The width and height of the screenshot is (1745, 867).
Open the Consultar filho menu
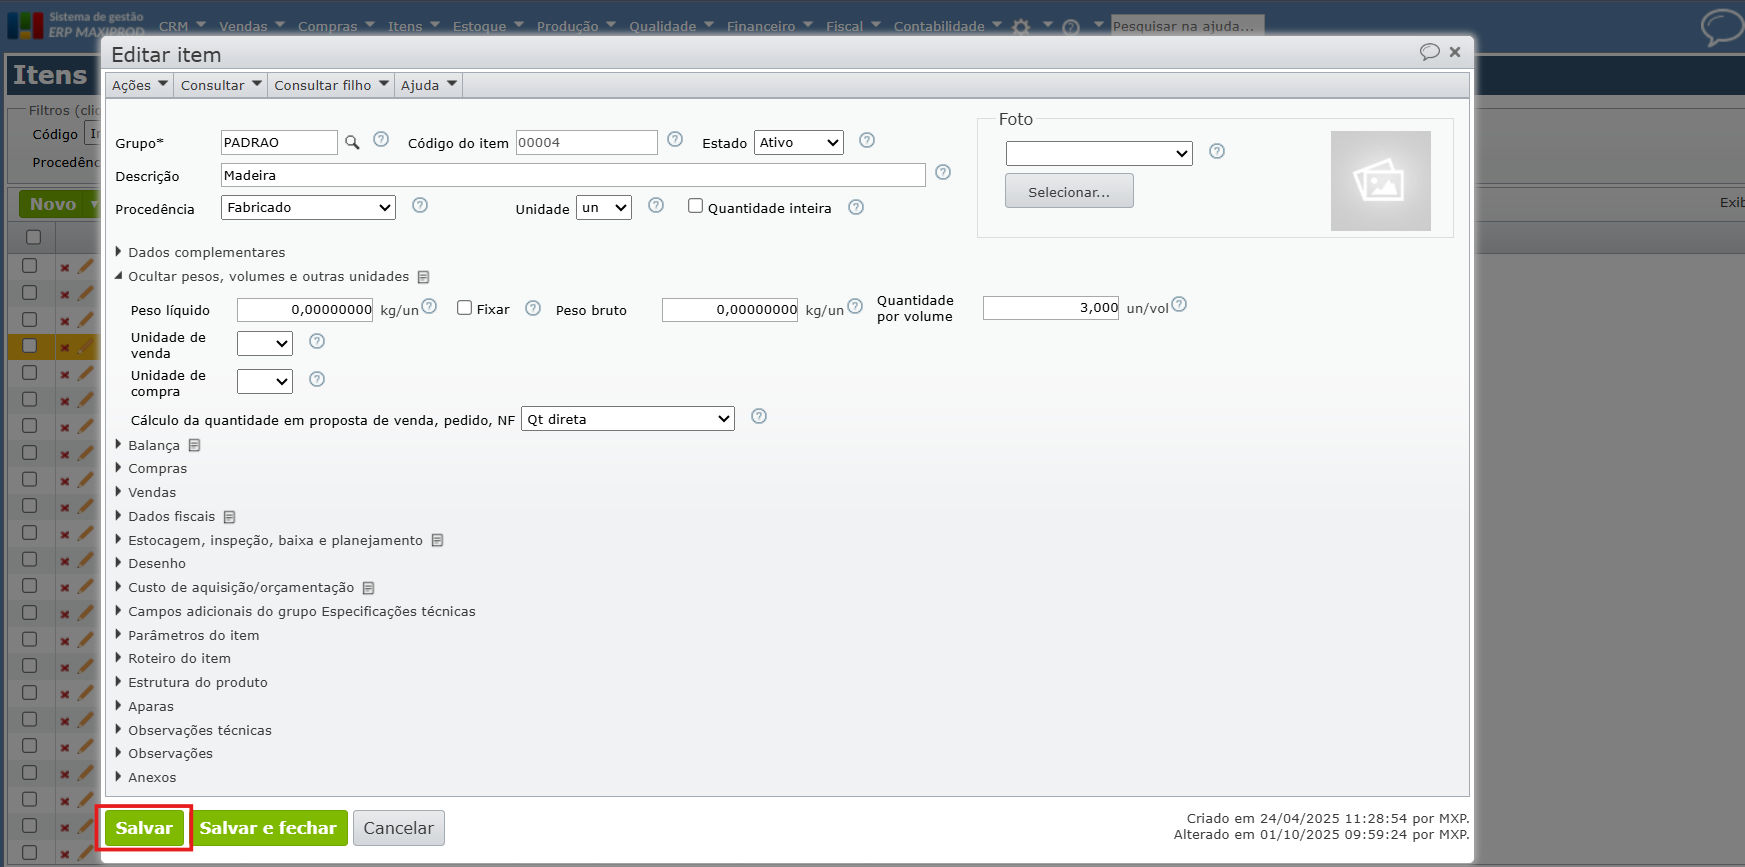click(331, 85)
